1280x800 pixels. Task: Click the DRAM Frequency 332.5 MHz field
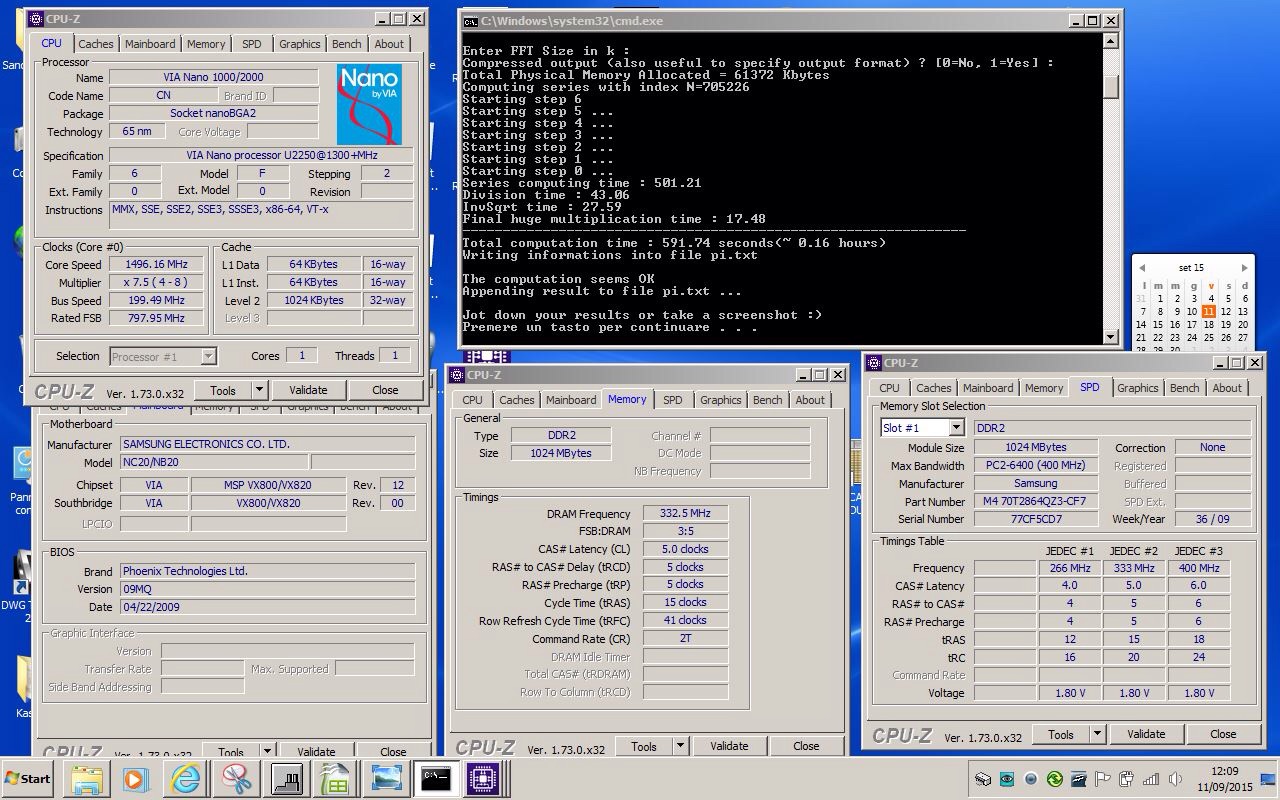pos(685,514)
